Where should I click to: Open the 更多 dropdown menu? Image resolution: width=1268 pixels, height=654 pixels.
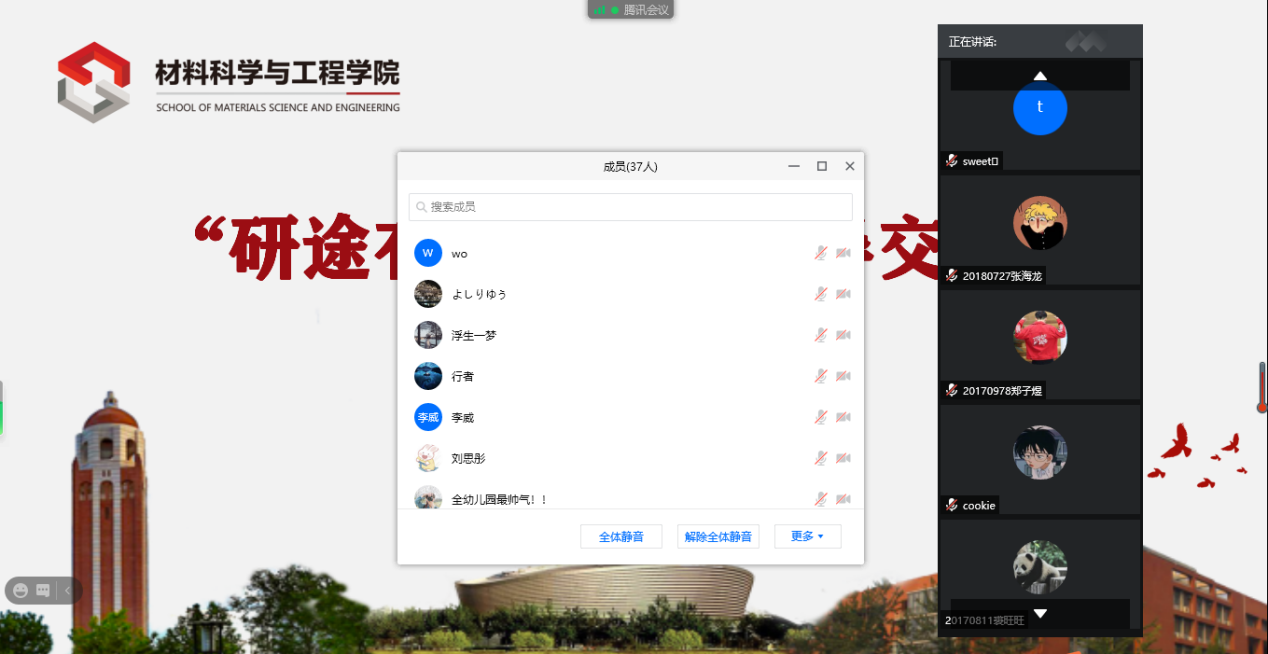807,537
